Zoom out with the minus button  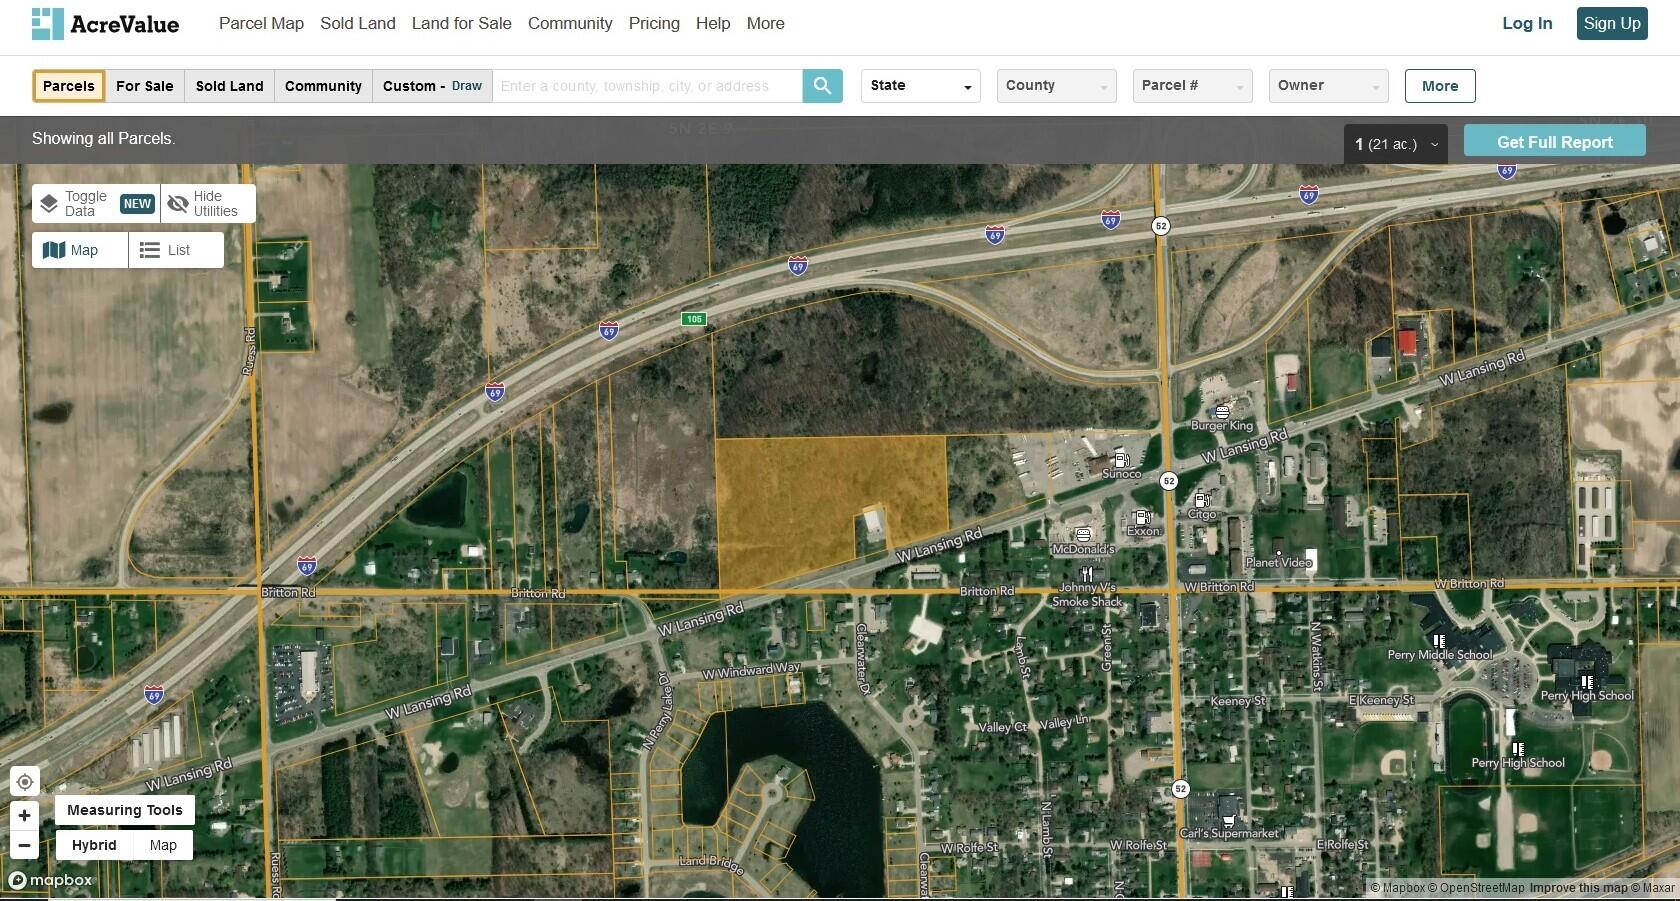coord(25,845)
